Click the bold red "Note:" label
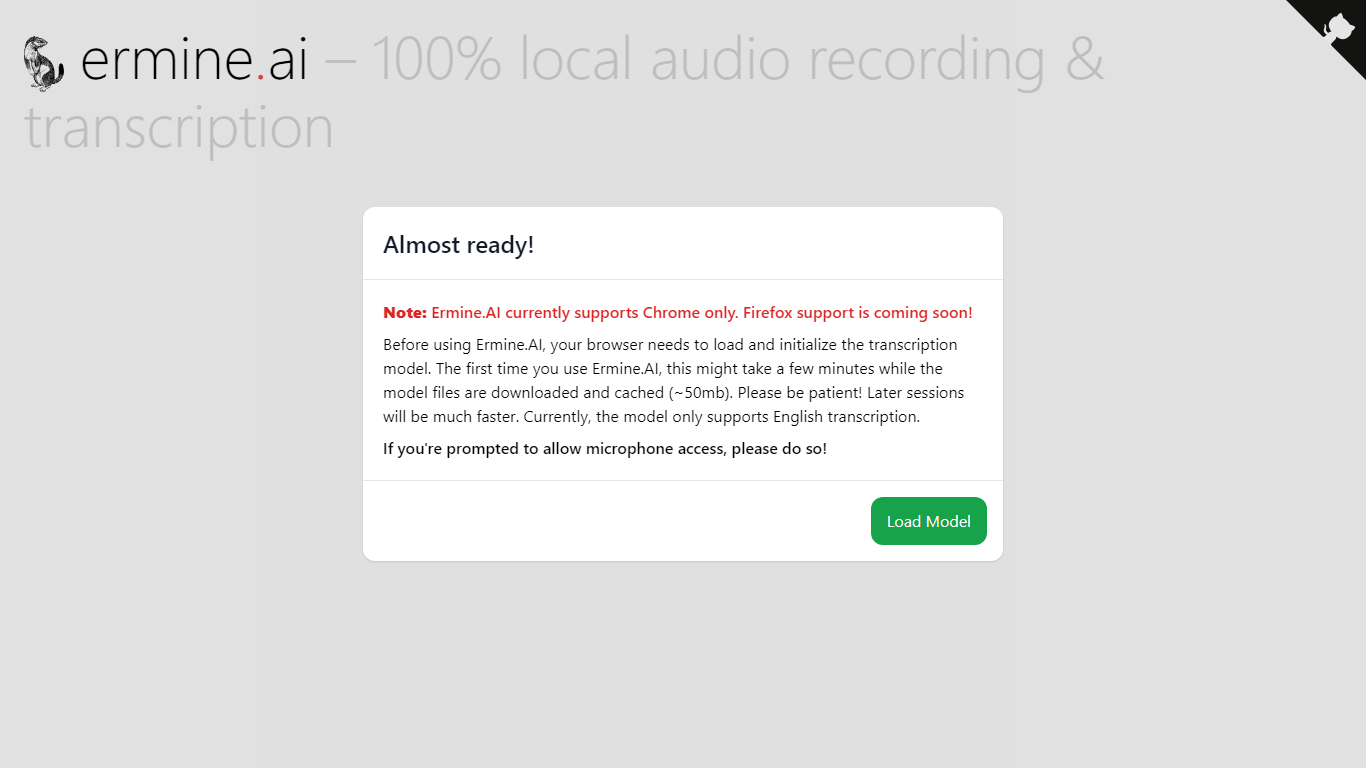1366x768 pixels. tap(405, 313)
